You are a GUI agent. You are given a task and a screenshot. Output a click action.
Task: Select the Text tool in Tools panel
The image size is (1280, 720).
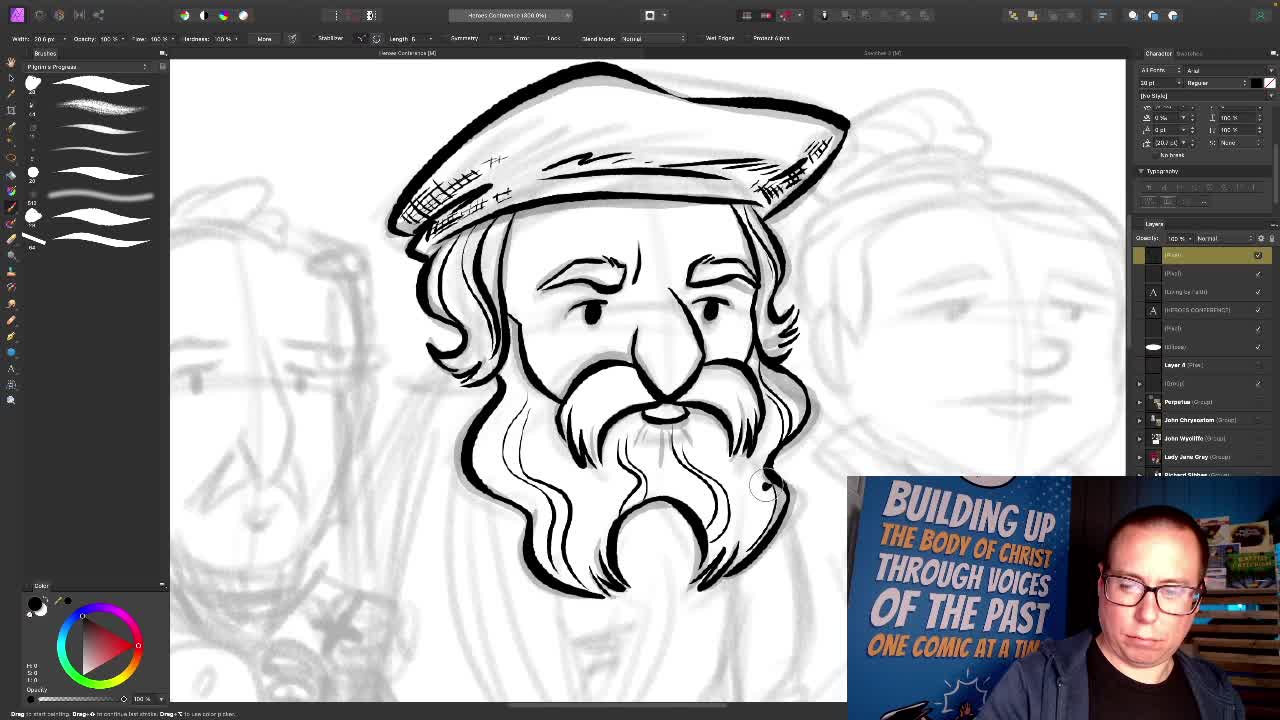click(11, 368)
